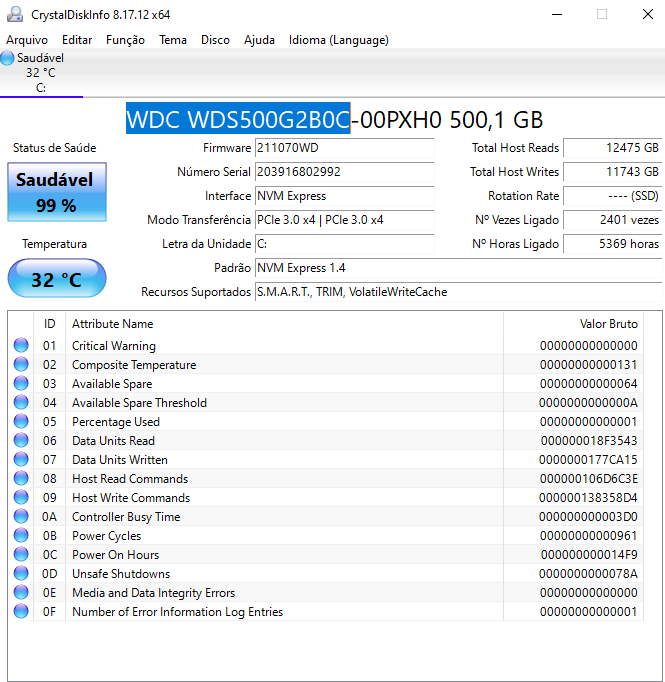Click the Valor Bruto column header
The image size is (665, 682).
point(574,324)
